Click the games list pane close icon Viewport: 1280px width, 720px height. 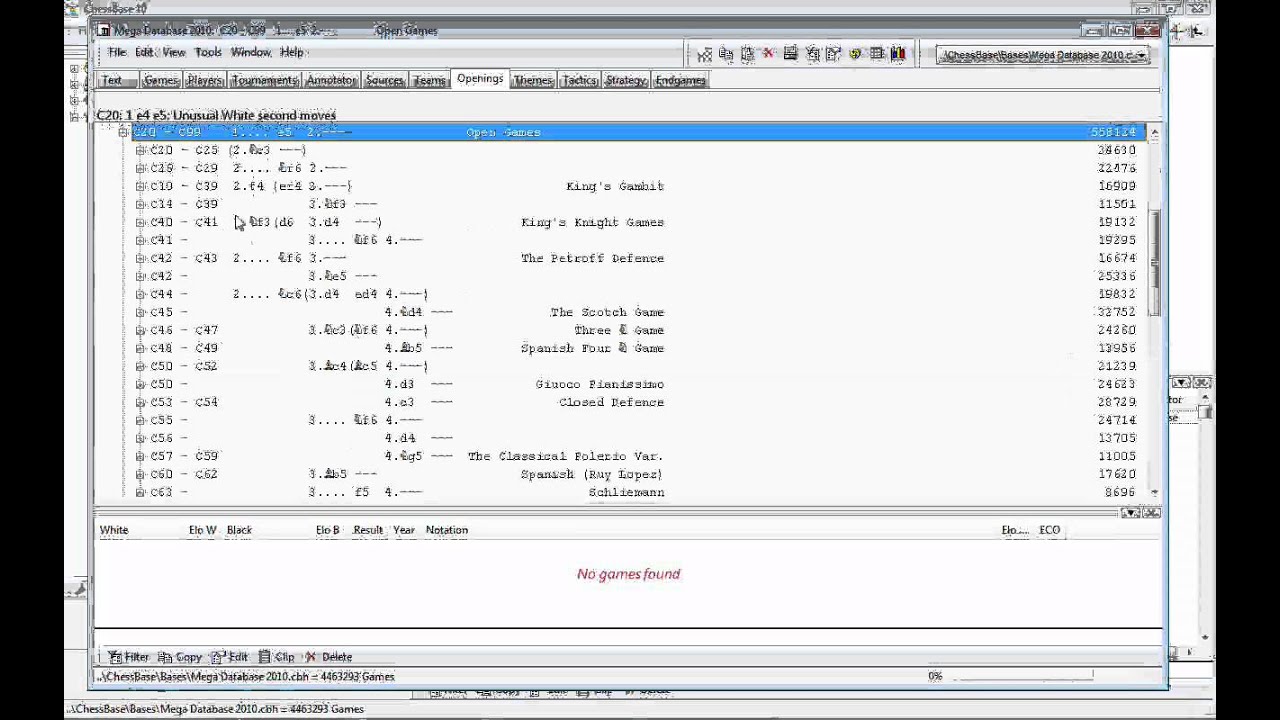point(1151,513)
